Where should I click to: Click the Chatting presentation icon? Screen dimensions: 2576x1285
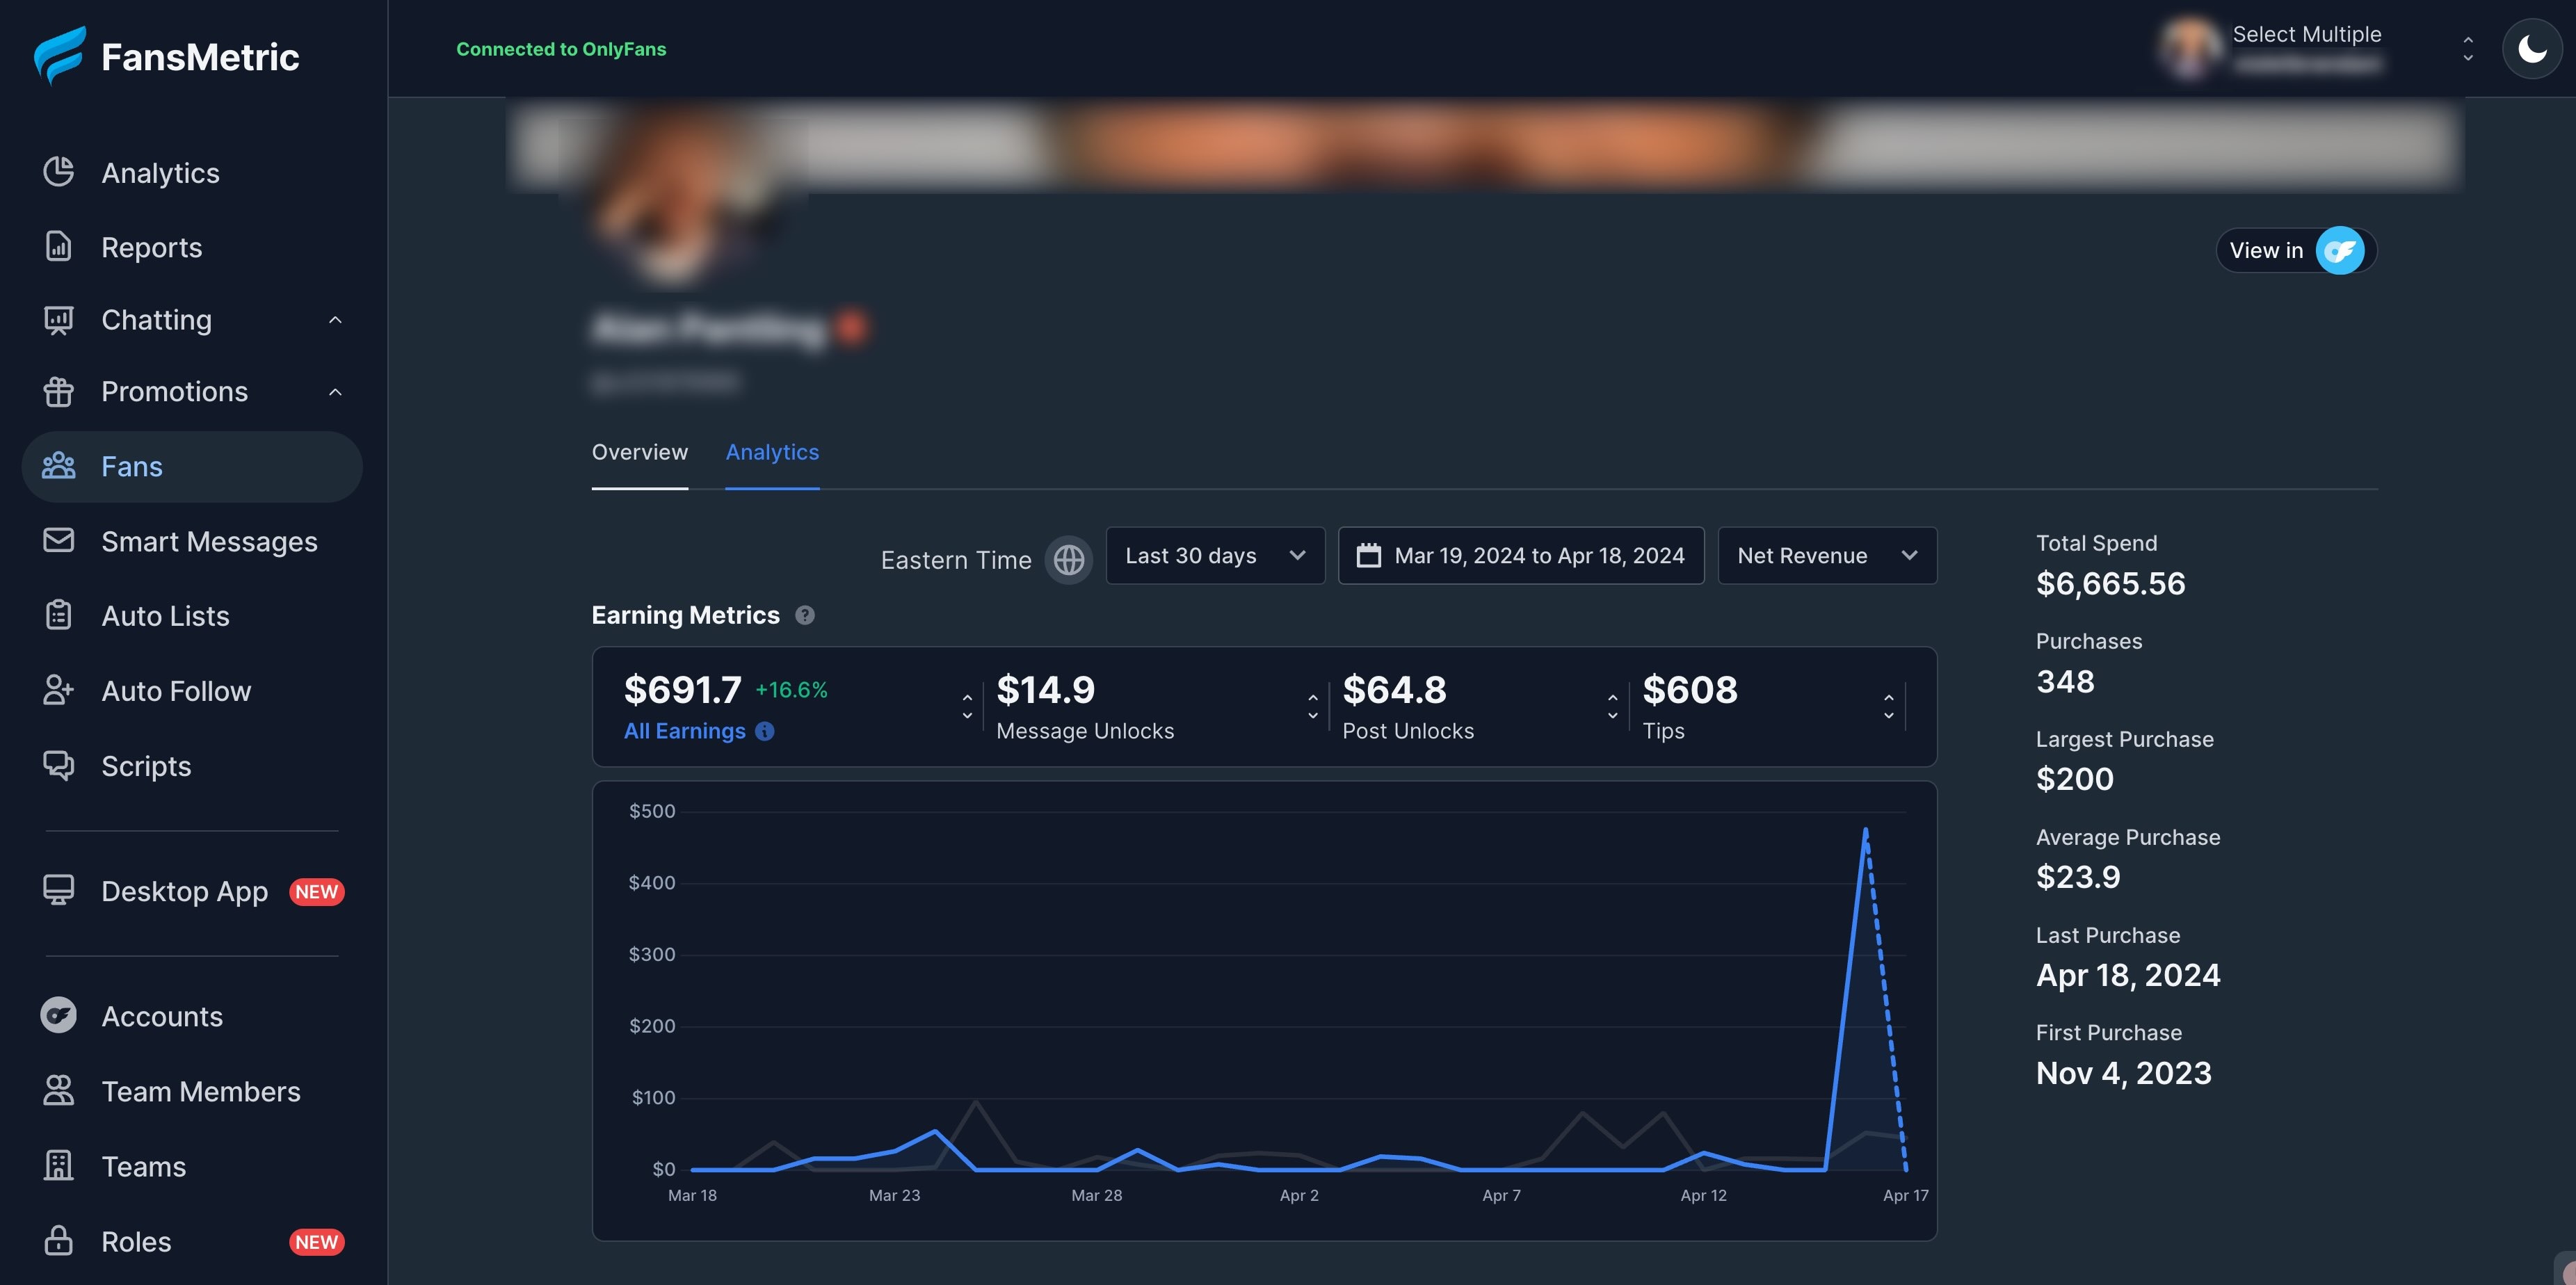pyautogui.click(x=58, y=319)
